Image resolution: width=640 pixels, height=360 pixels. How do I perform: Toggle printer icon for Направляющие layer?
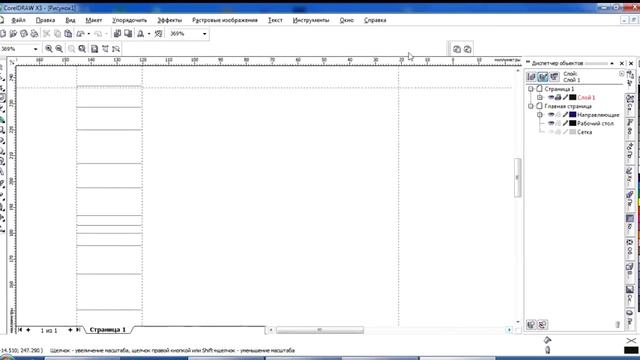(558, 115)
